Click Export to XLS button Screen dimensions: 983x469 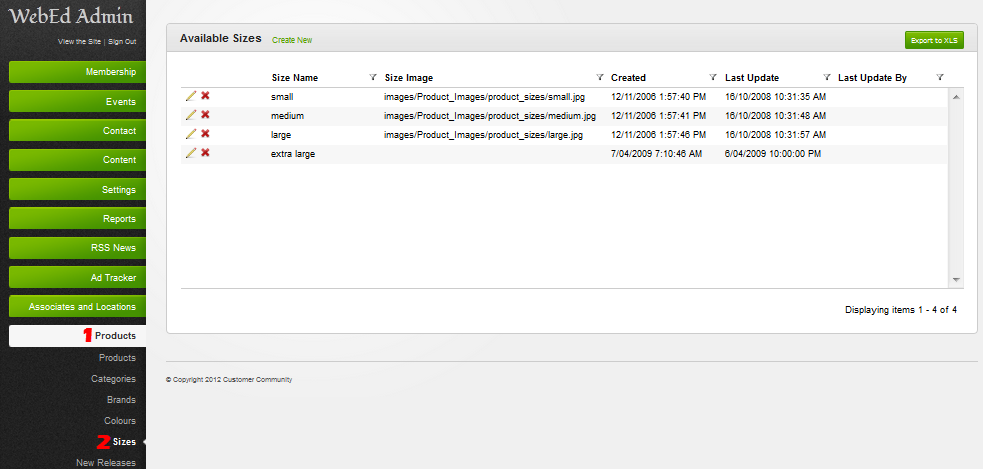[x=934, y=40]
